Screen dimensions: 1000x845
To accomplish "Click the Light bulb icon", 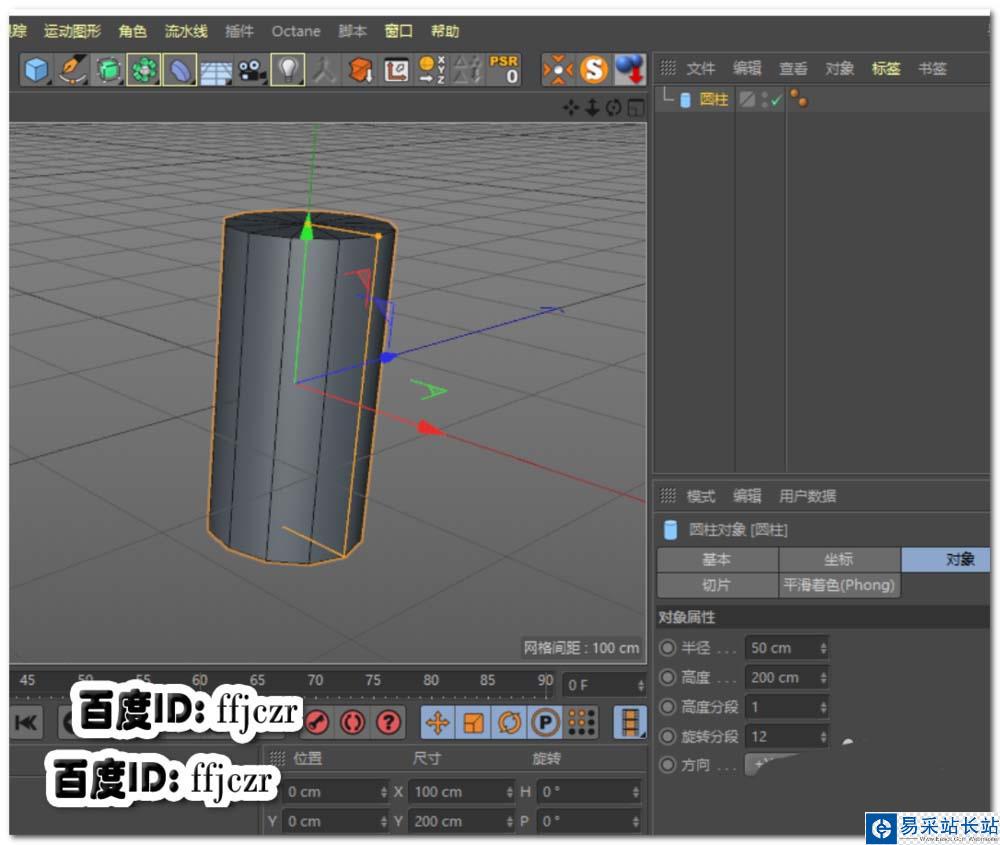I will [288, 70].
